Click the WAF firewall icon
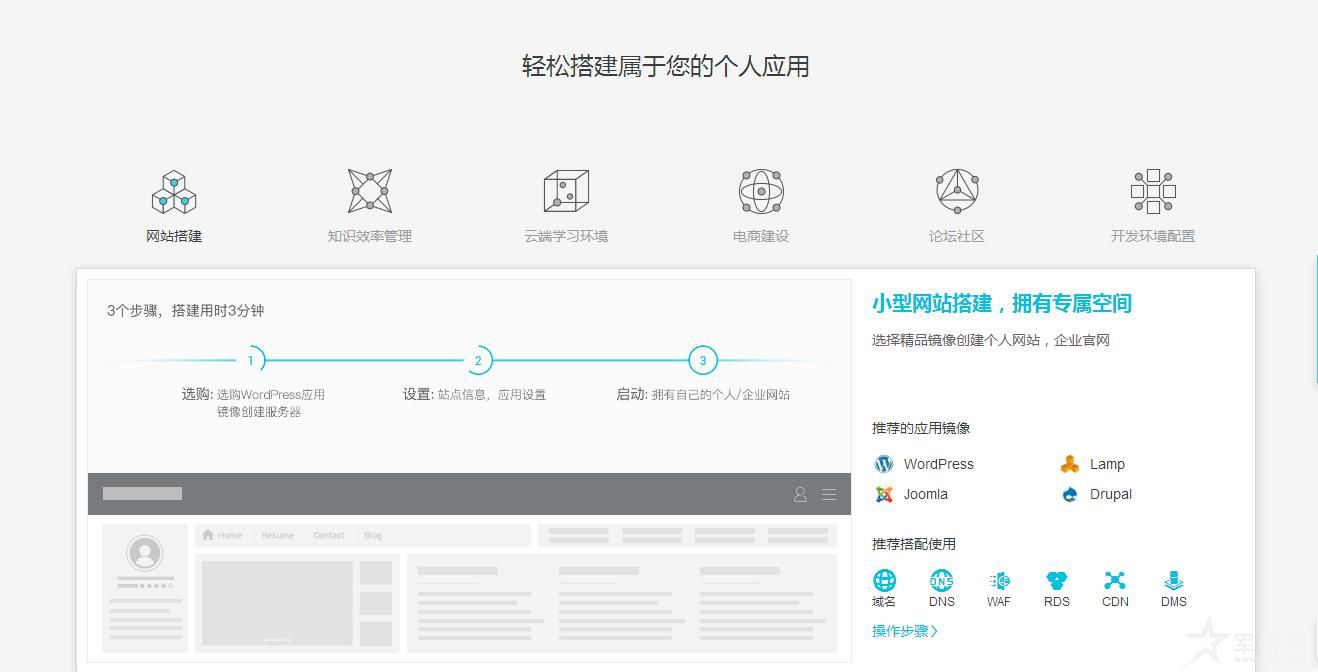Image resolution: width=1318 pixels, height=672 pixels. 999,581
